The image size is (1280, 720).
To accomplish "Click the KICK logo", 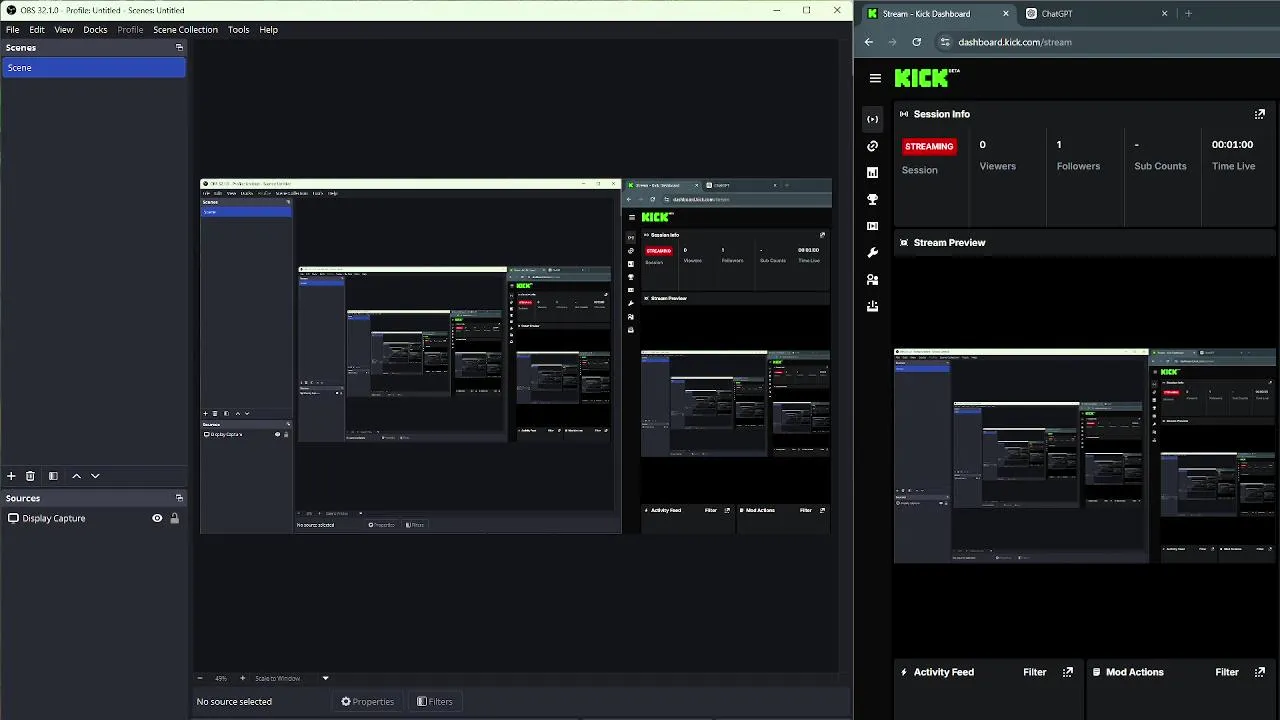I will click(x=921, y=78).
